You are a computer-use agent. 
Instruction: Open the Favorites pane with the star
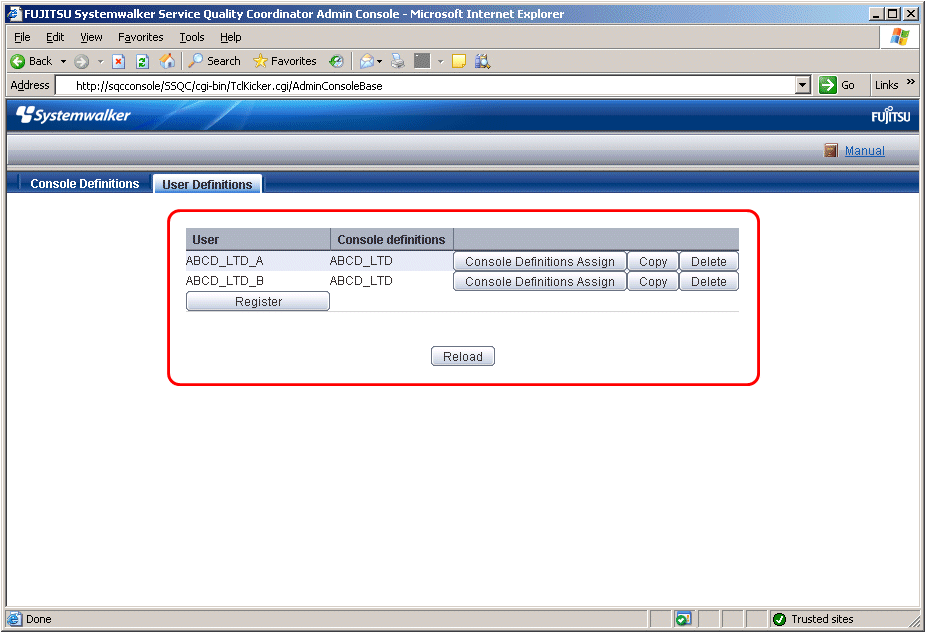(285, 61)
